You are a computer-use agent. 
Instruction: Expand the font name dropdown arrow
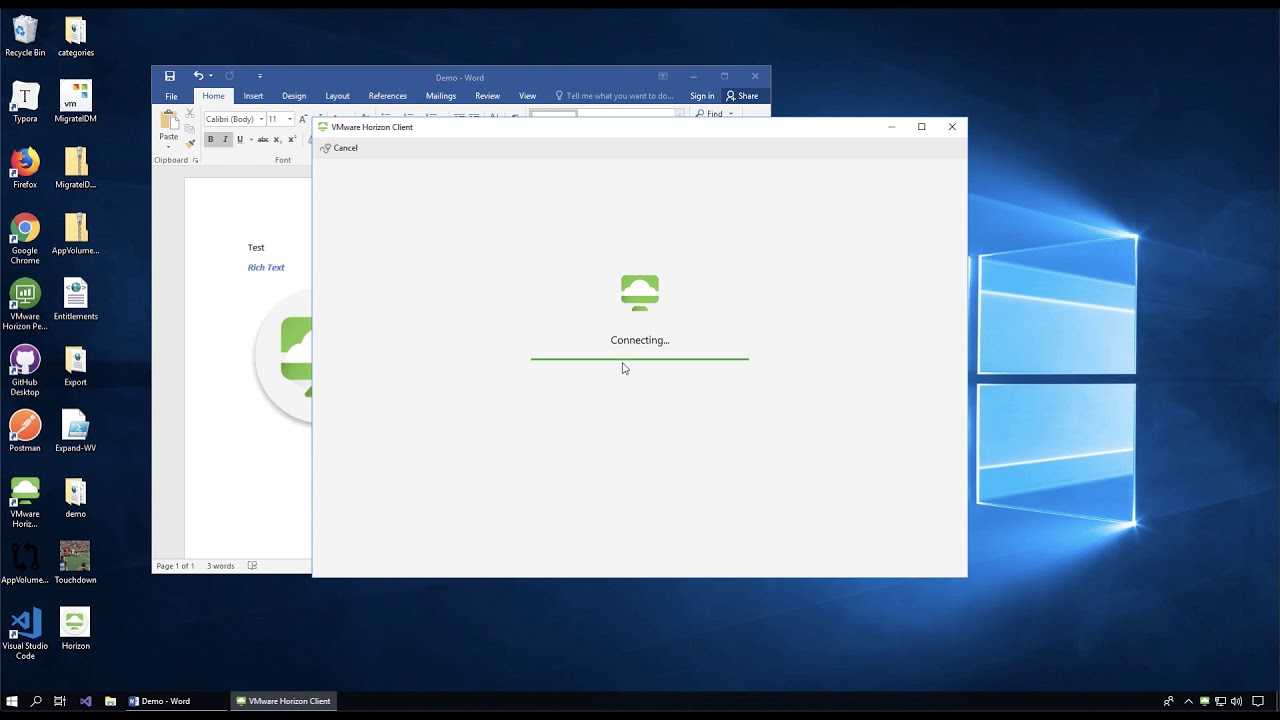tap(261, 119)
